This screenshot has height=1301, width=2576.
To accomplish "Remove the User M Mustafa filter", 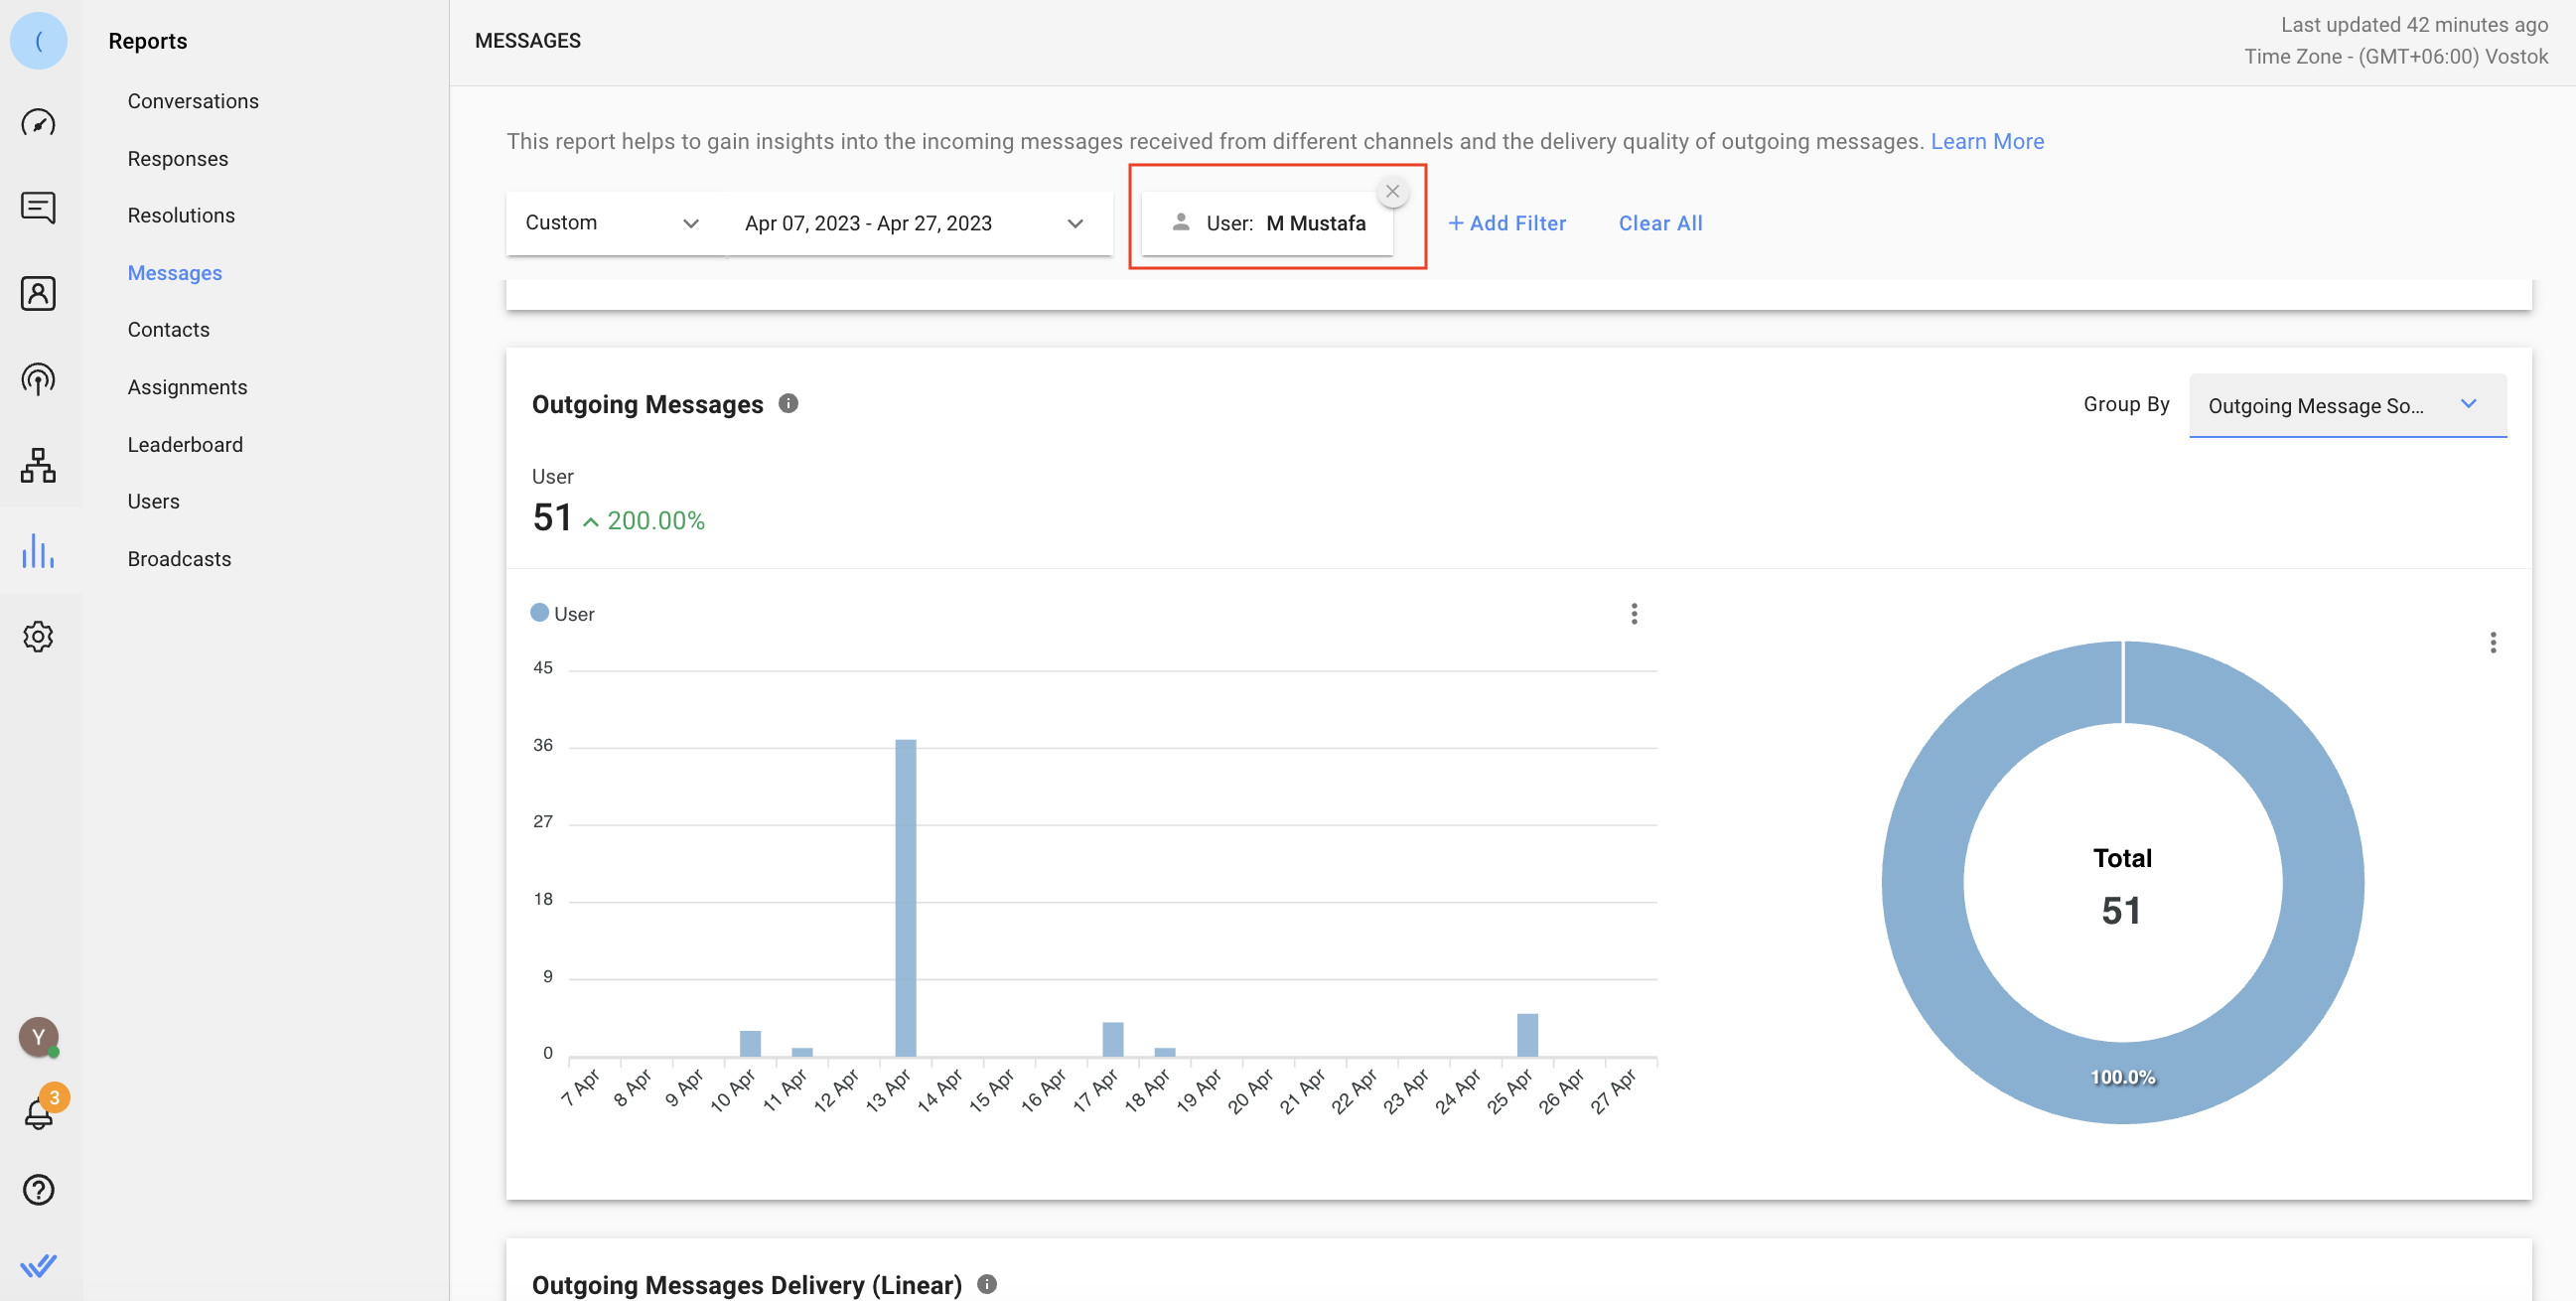I will 1392,191.
